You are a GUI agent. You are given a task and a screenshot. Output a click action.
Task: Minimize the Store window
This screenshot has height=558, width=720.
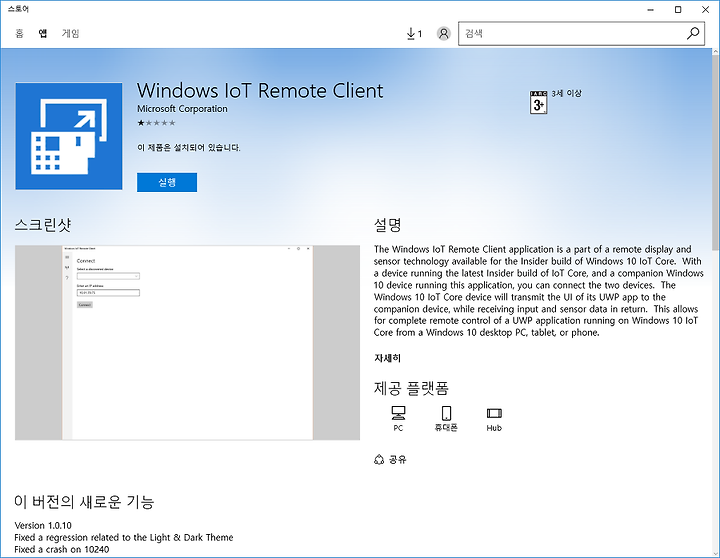click(651, 10)
